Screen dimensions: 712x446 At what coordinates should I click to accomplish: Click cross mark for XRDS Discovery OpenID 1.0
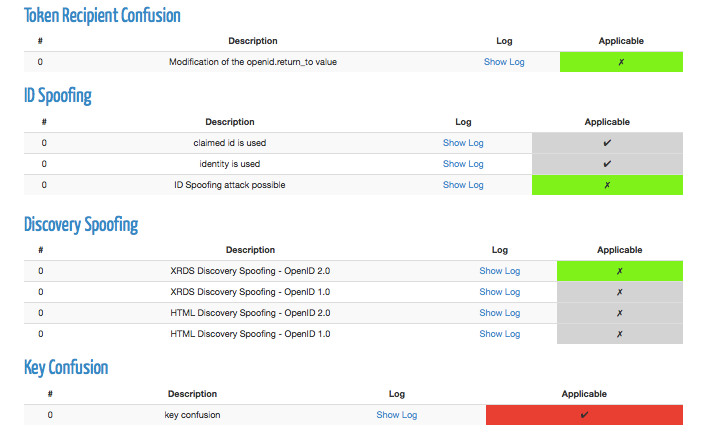(x=619, y=292)
